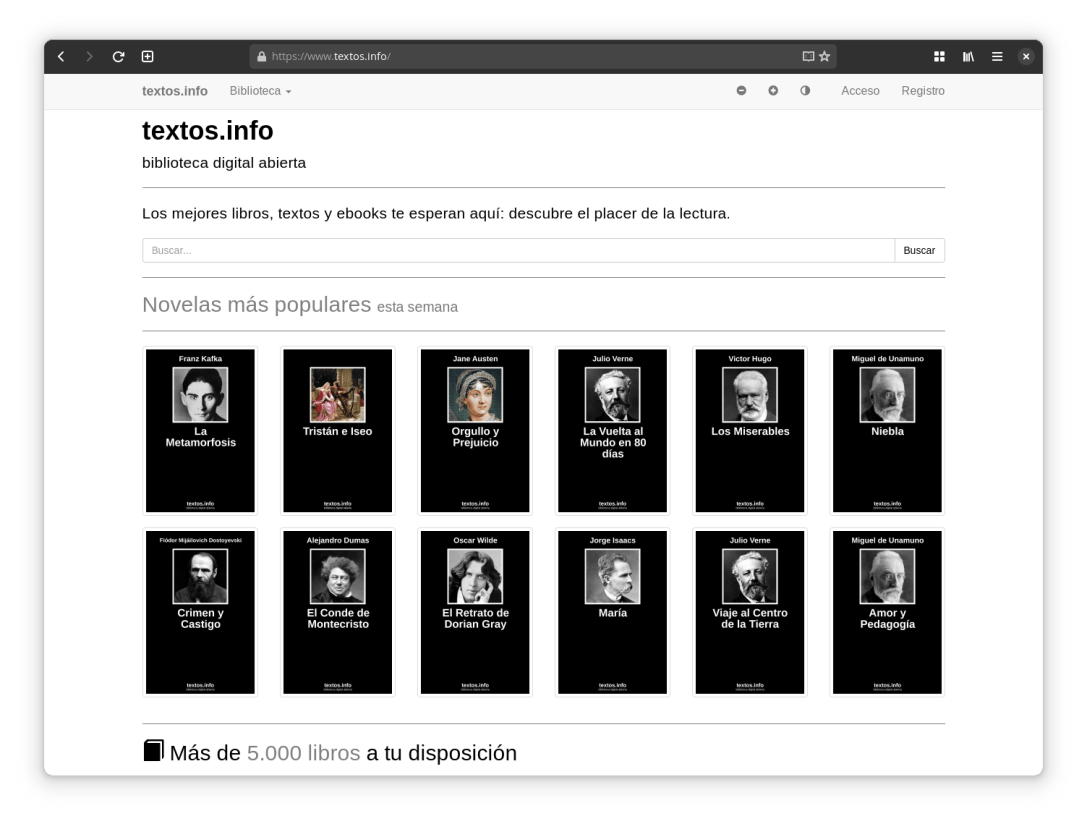Open the browser hamburger menu
The height and width of the screenshot is (824, 1087).
(x=997, y=56)
